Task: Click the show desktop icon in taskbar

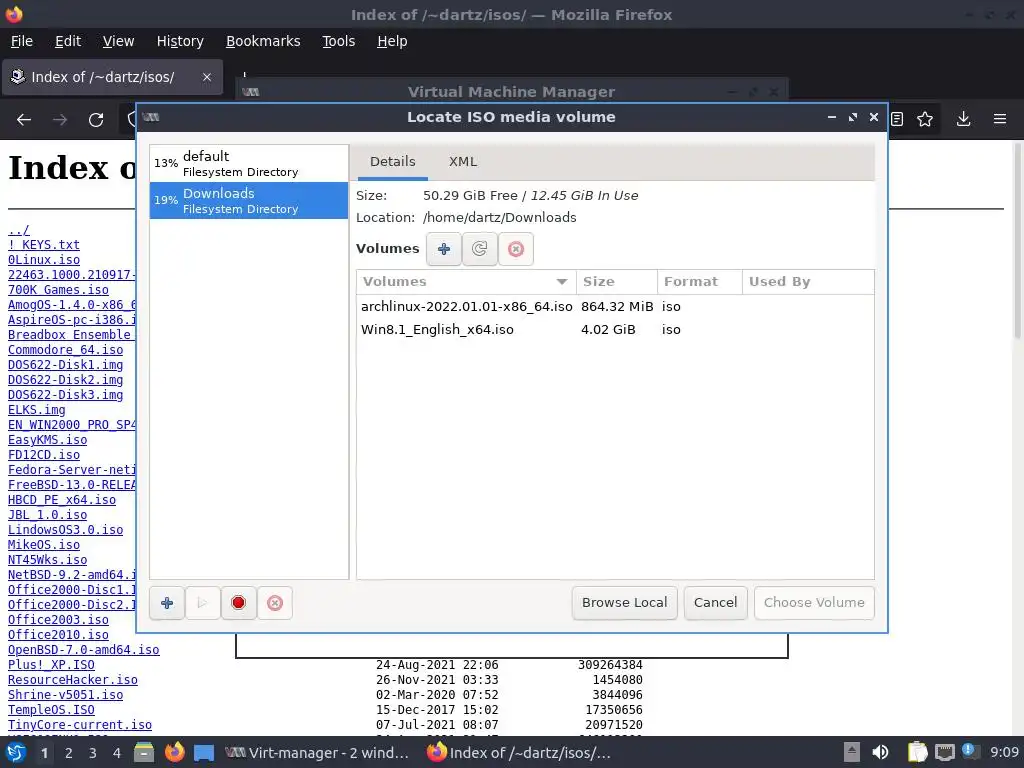Action: pos(204,752)
